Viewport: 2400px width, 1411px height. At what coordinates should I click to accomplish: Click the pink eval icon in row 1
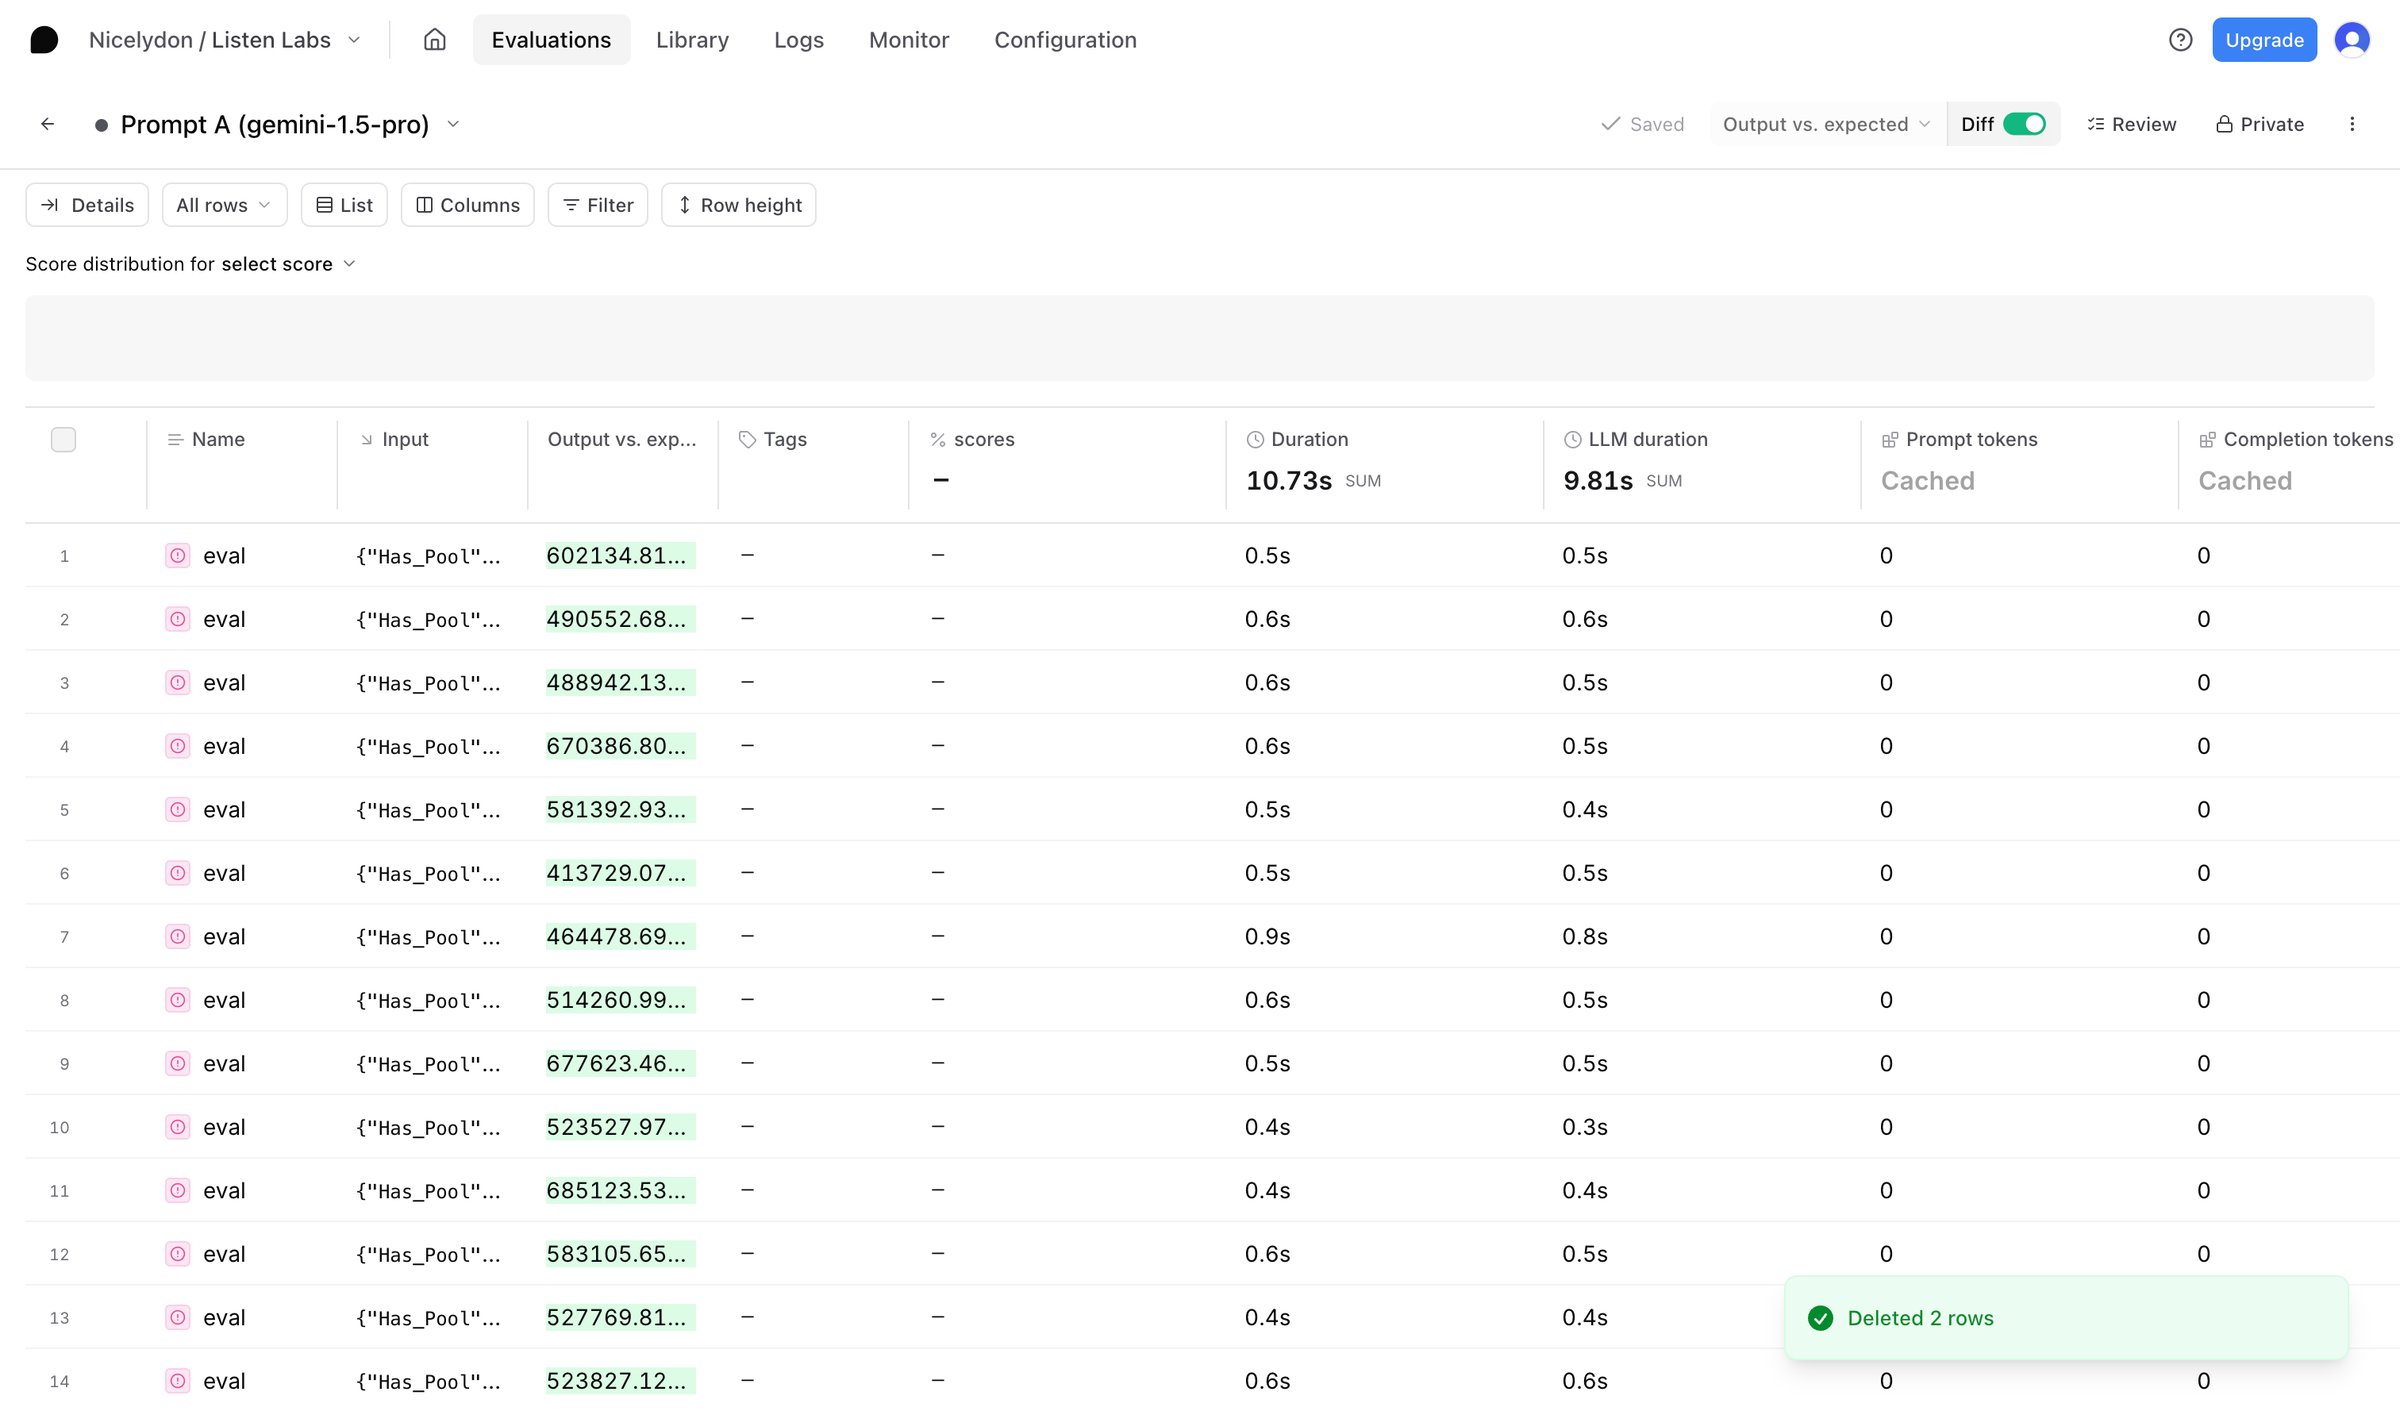click(177, 556)
